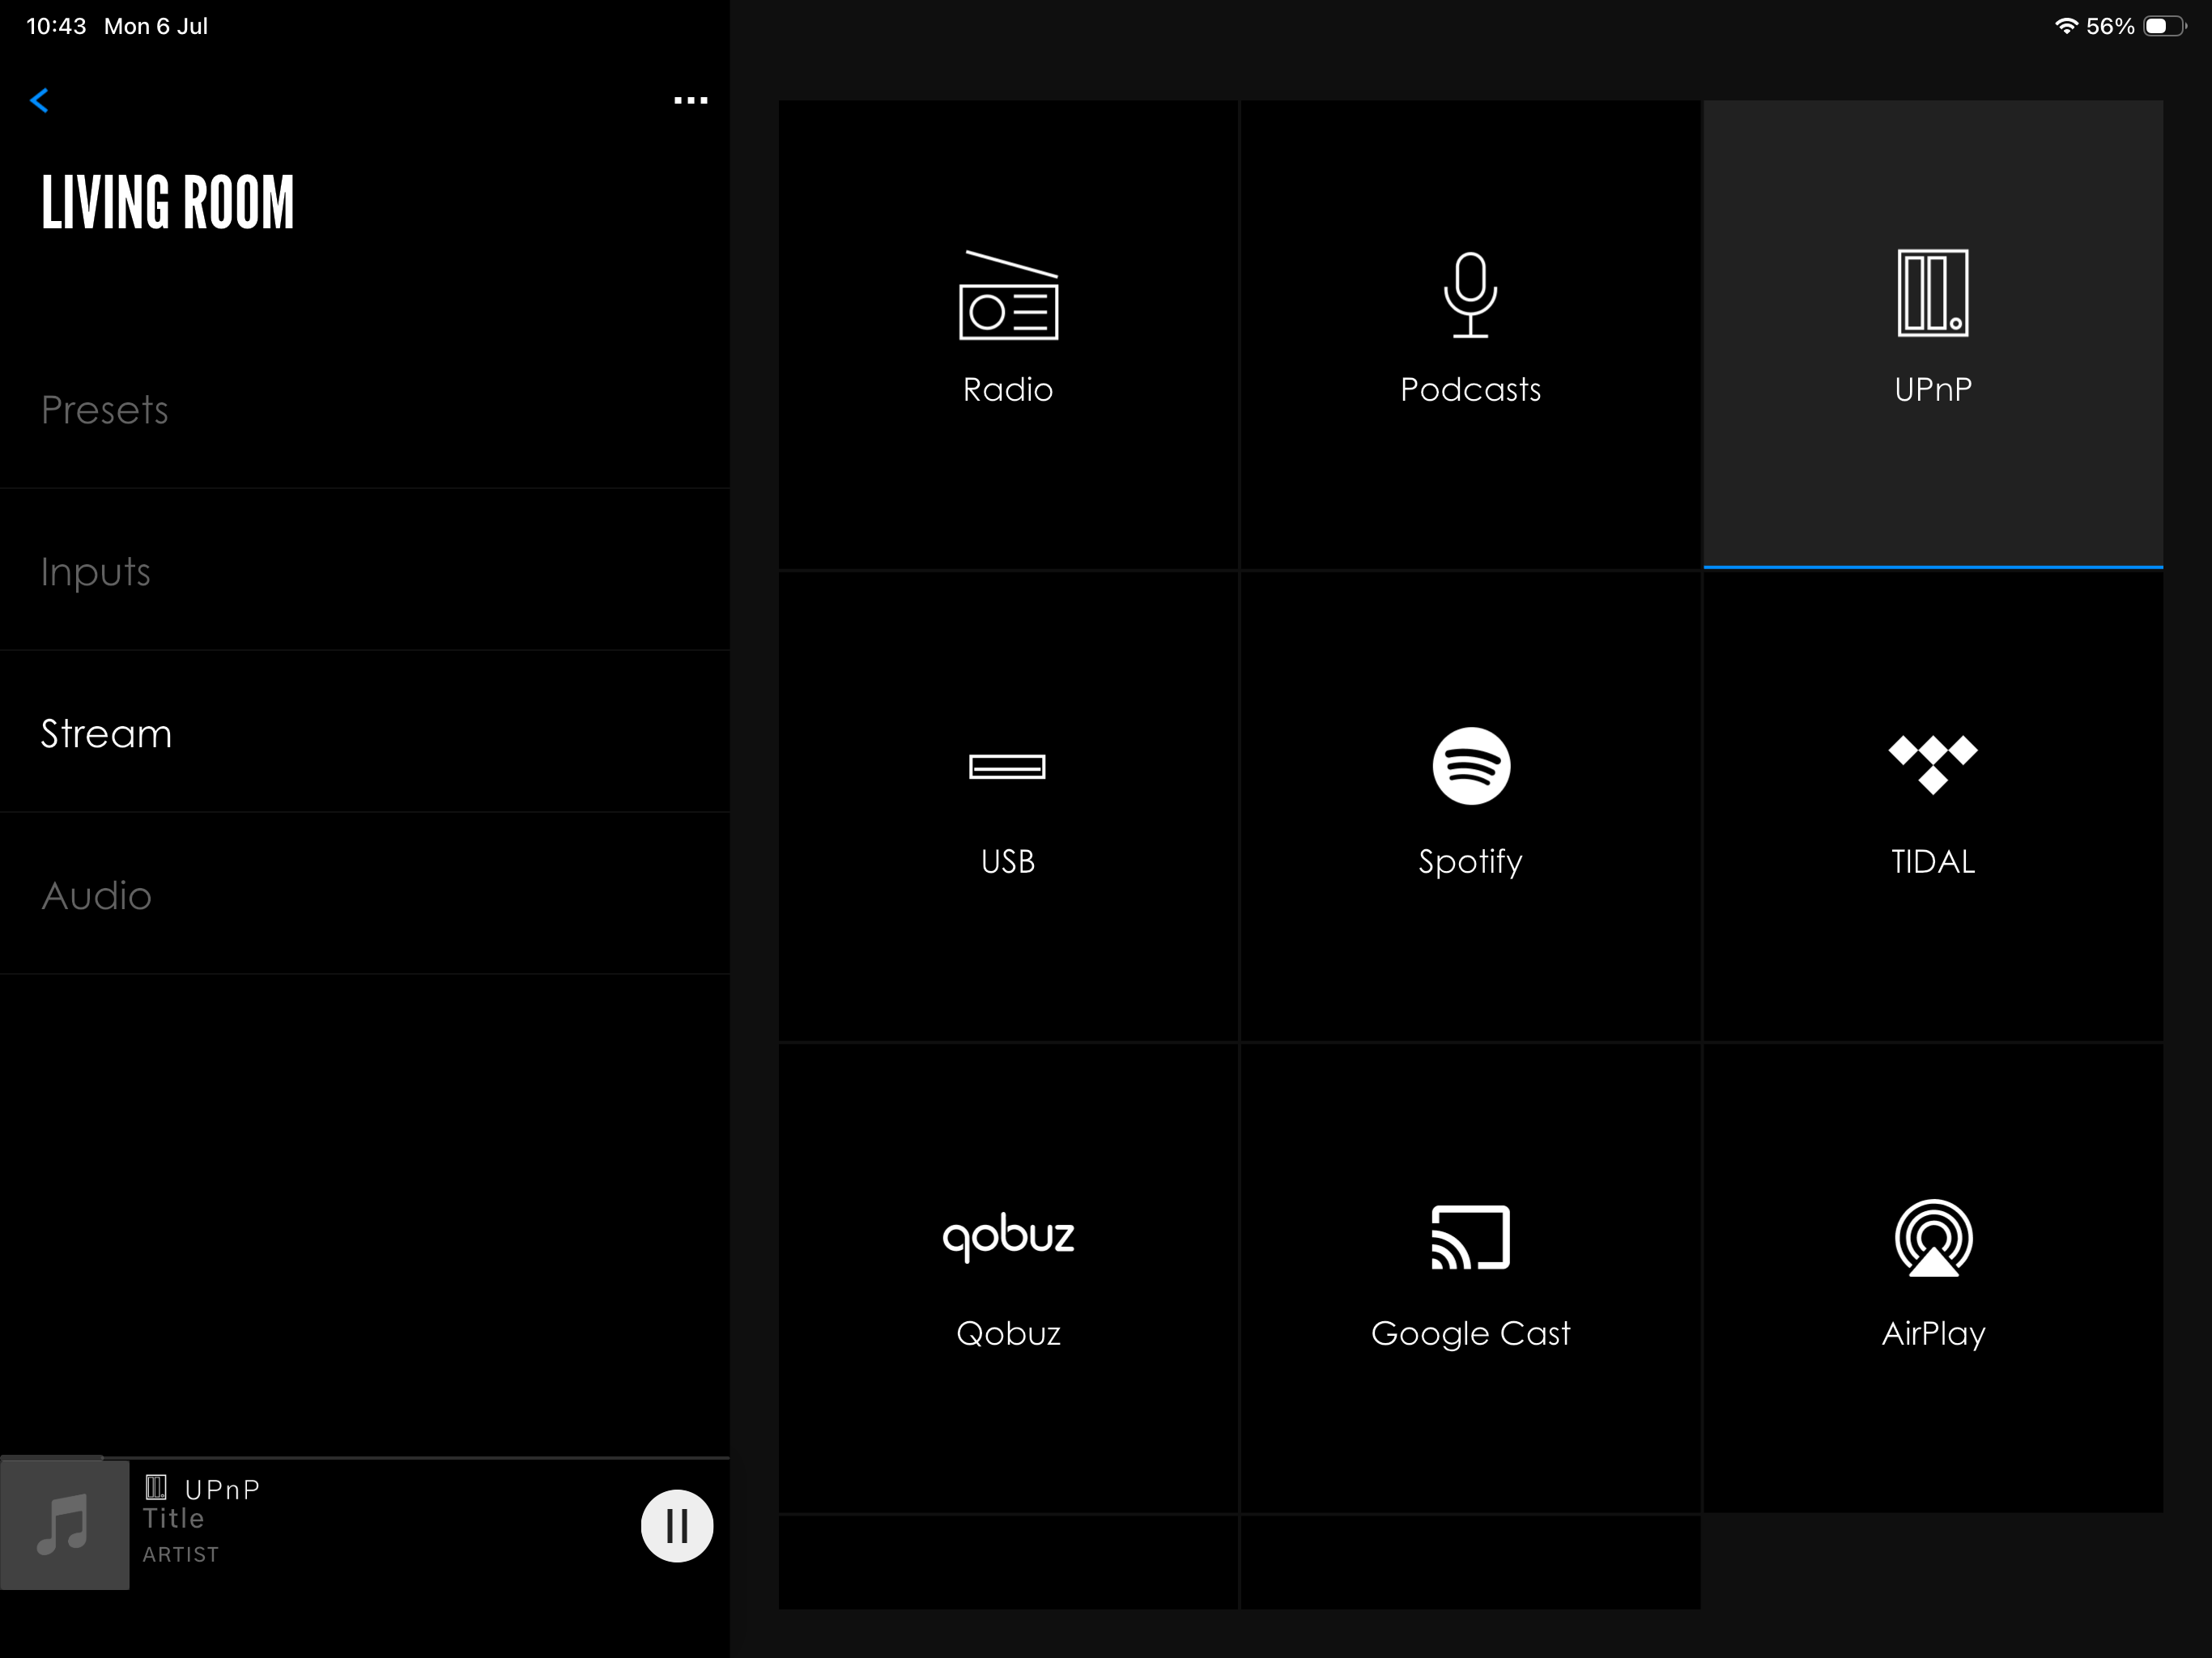Open the Qobuz service tile
Screen dimensions: 2212x1658
point(1008,1279)
